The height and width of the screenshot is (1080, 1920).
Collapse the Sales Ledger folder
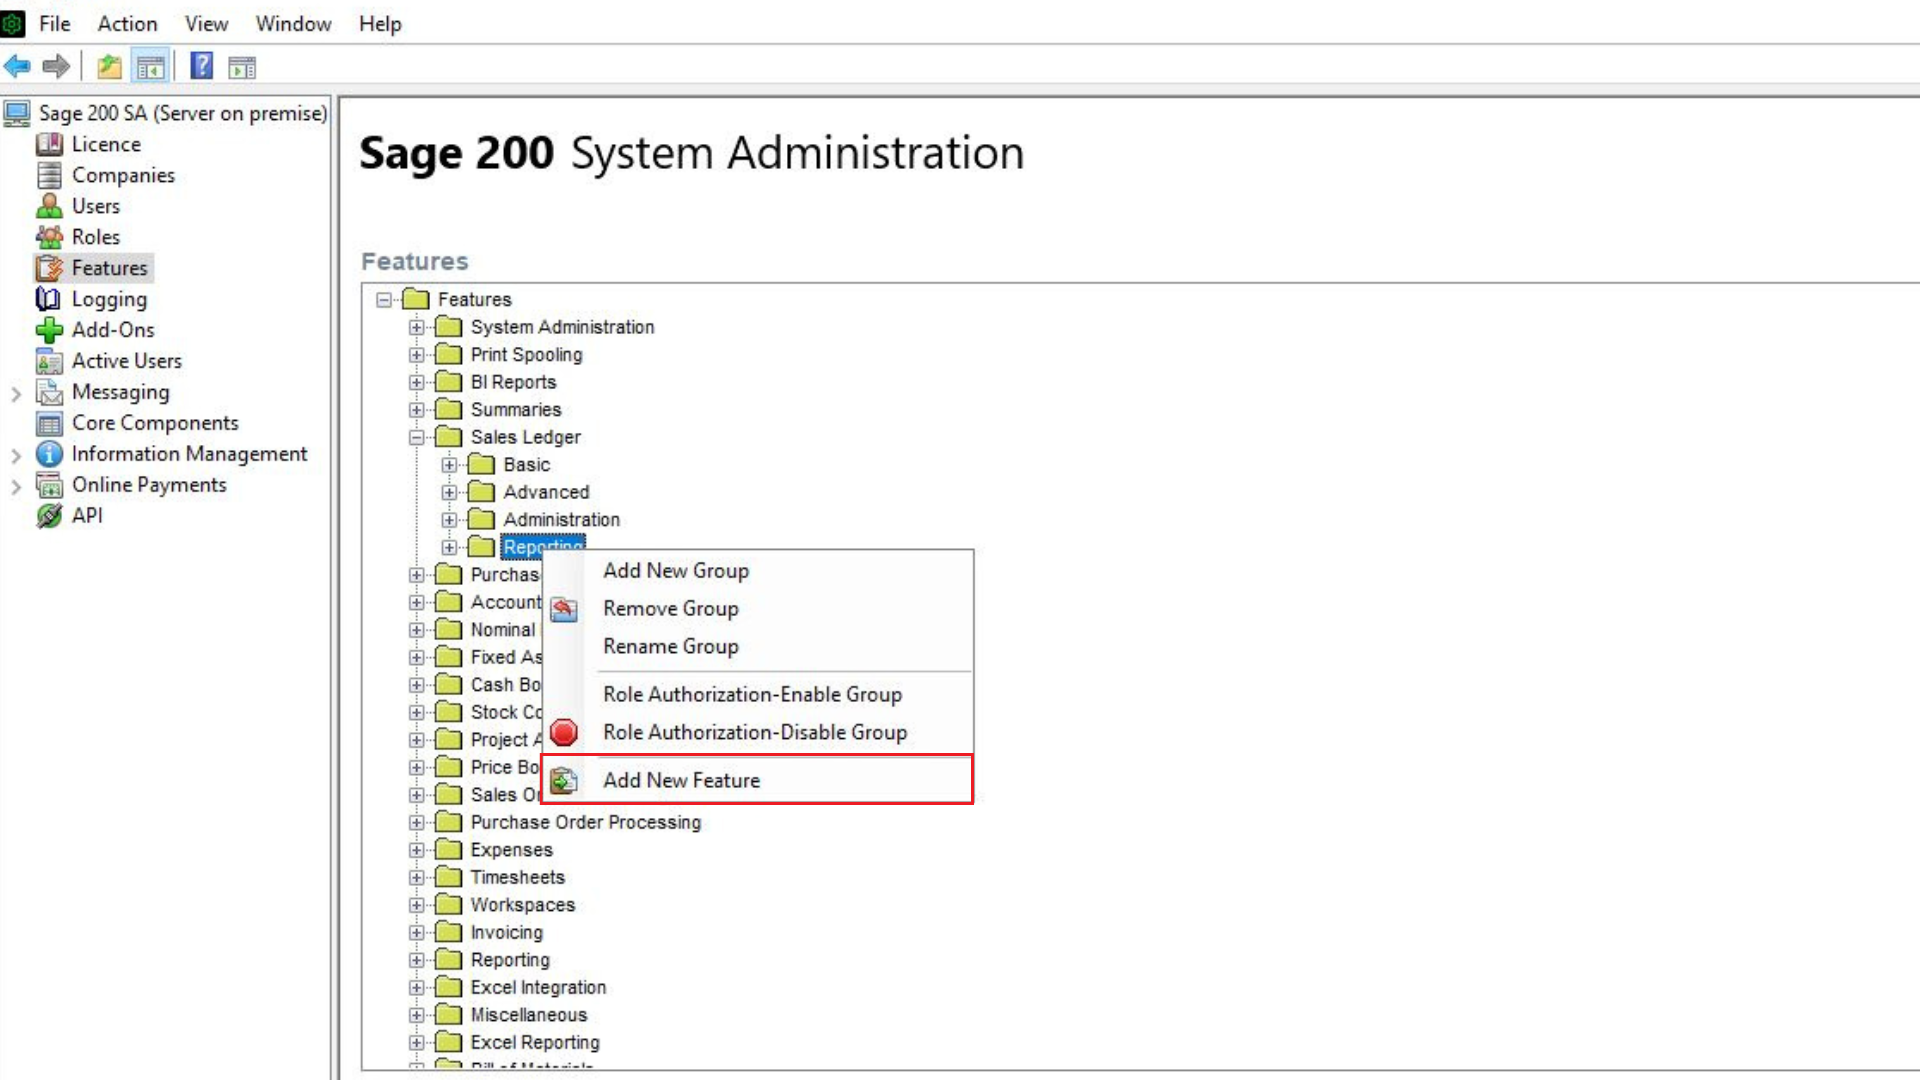click(x=417, y=437)
